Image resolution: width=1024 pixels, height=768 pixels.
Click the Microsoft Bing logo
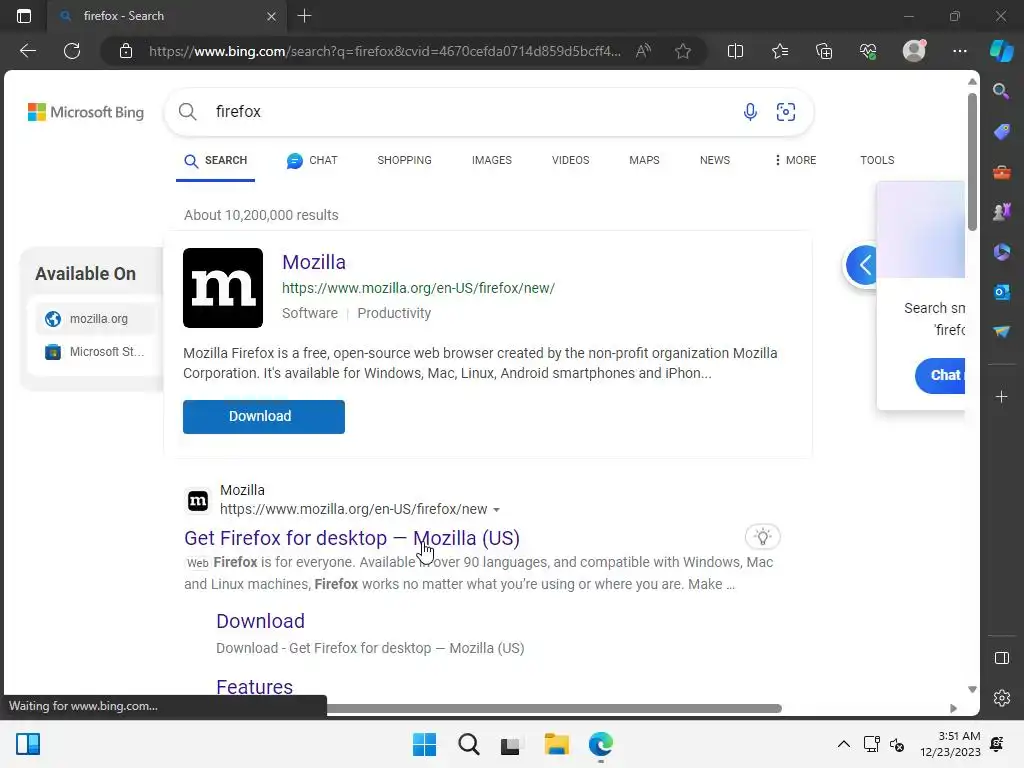click(x=86, y=112)
